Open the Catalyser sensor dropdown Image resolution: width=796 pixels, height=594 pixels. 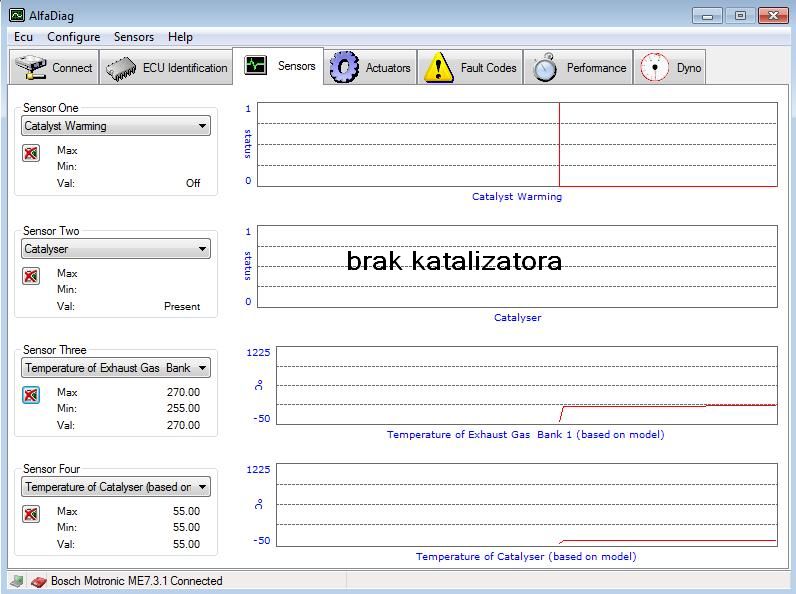pos(202,249)
